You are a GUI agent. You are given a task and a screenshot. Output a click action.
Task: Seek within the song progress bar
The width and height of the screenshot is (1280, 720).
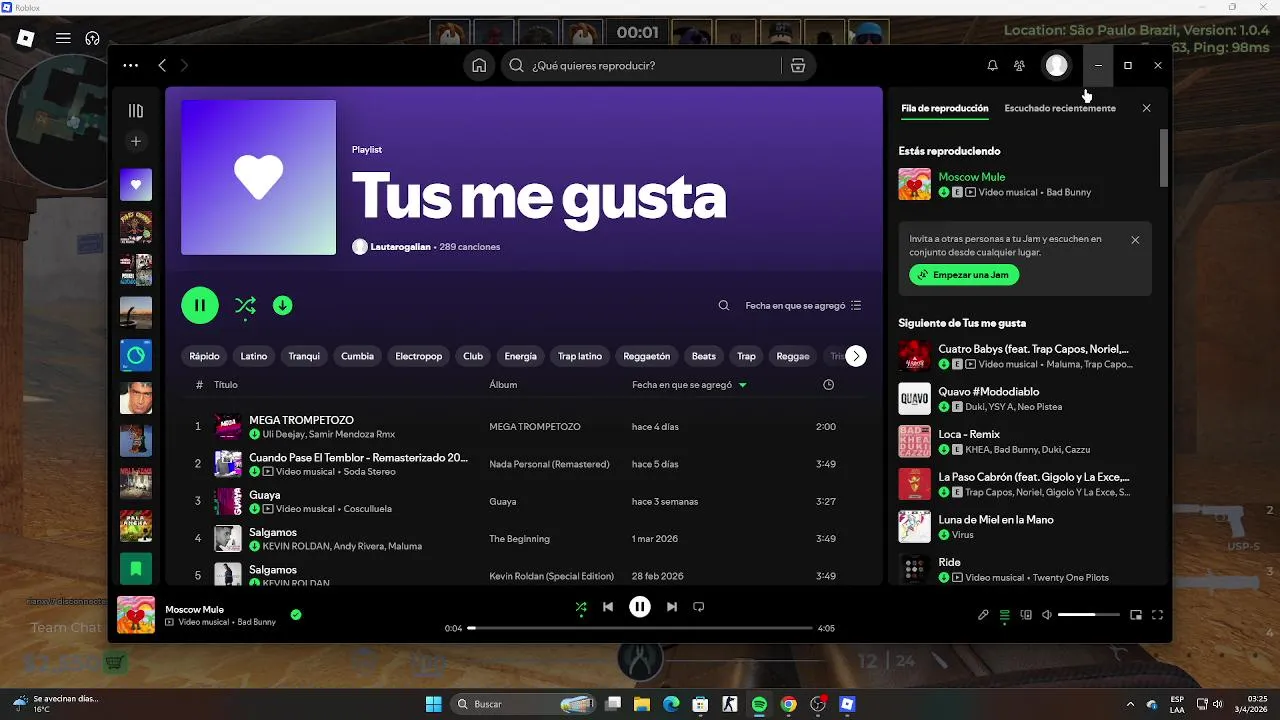coord(640,628)
